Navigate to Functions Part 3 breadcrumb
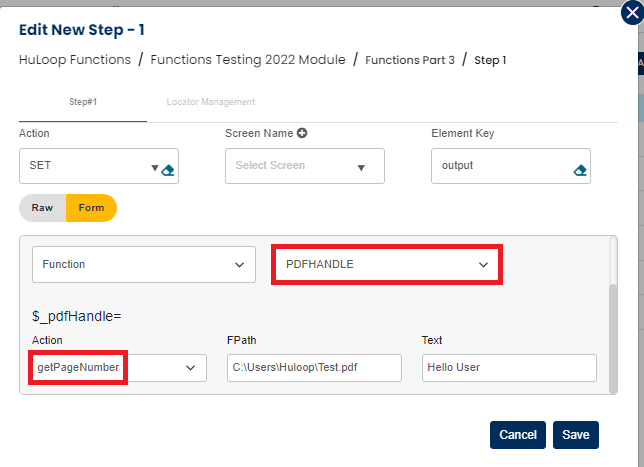 point(410,60)
